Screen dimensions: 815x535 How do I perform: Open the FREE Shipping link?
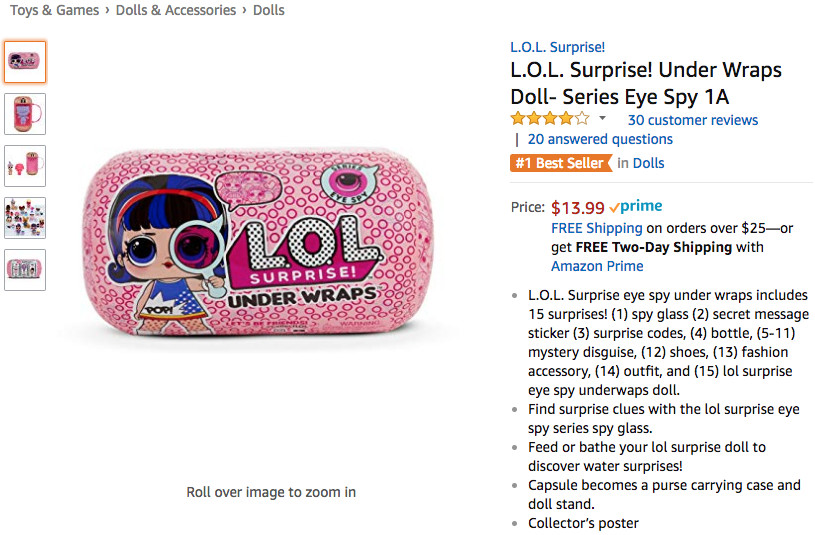pyautogui.click(x=596, y=228)
